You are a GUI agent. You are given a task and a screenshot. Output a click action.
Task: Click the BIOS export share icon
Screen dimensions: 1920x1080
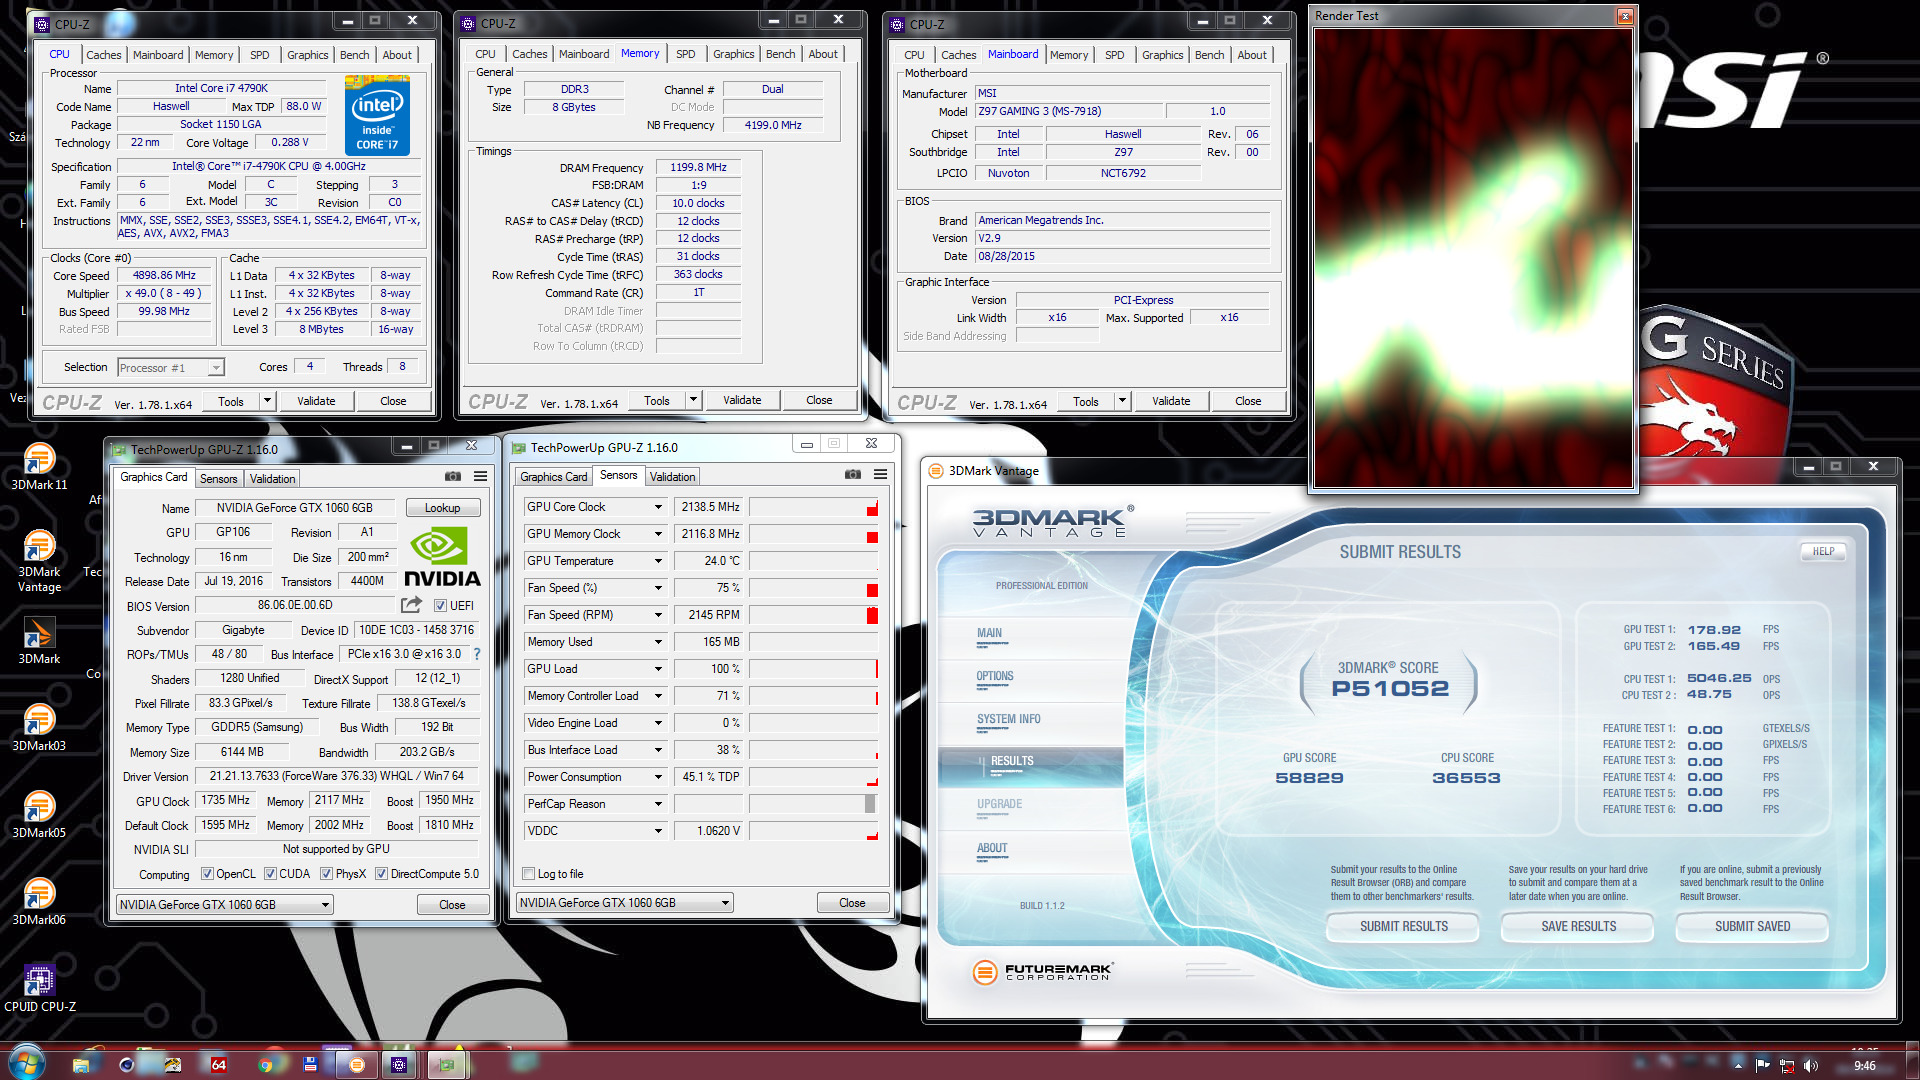(x=411, y=605)
